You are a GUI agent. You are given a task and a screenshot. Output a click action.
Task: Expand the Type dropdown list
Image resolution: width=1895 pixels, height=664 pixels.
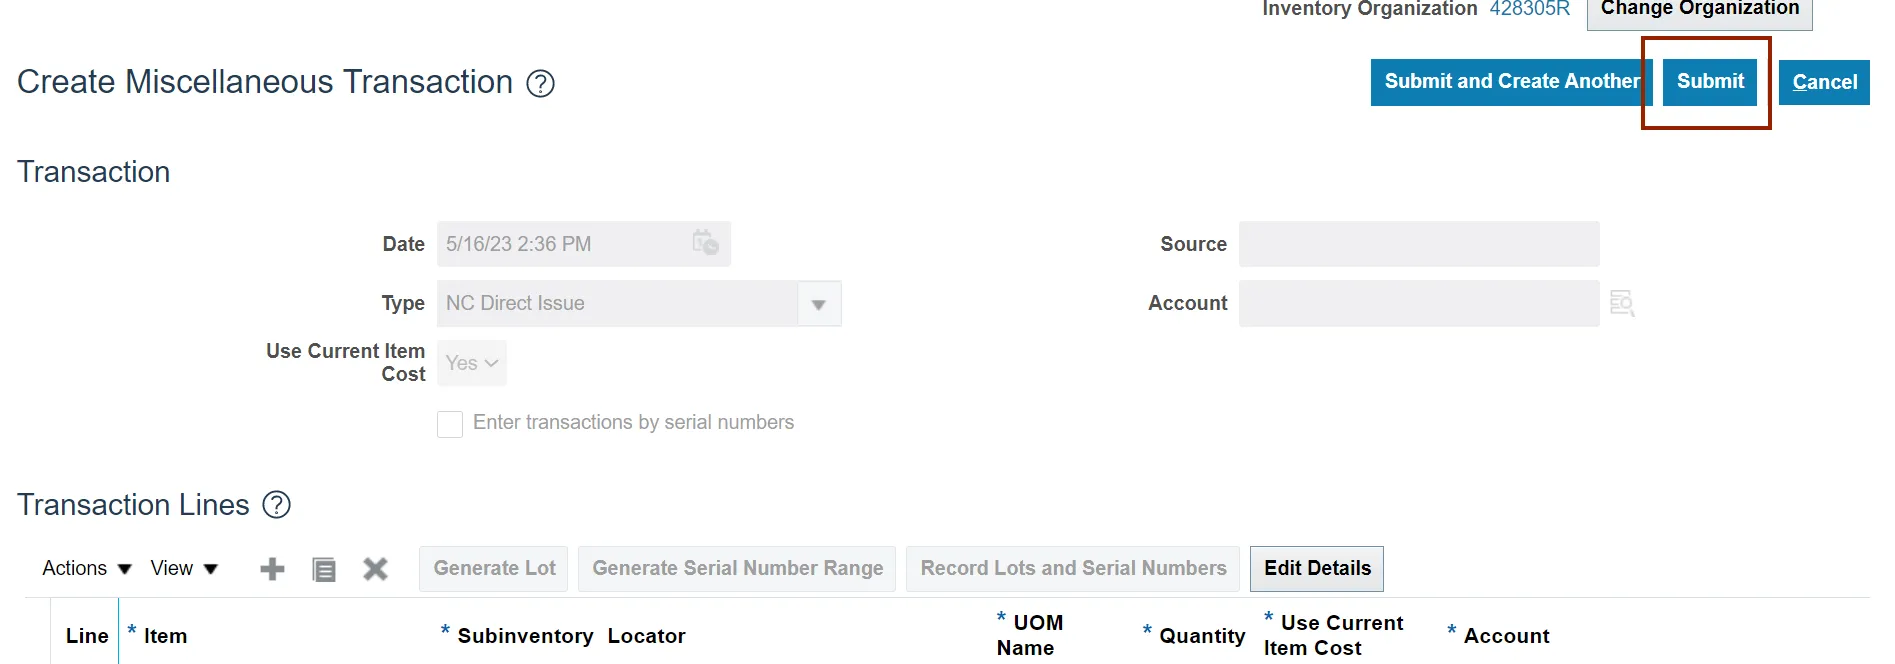(x=818, y=304)
